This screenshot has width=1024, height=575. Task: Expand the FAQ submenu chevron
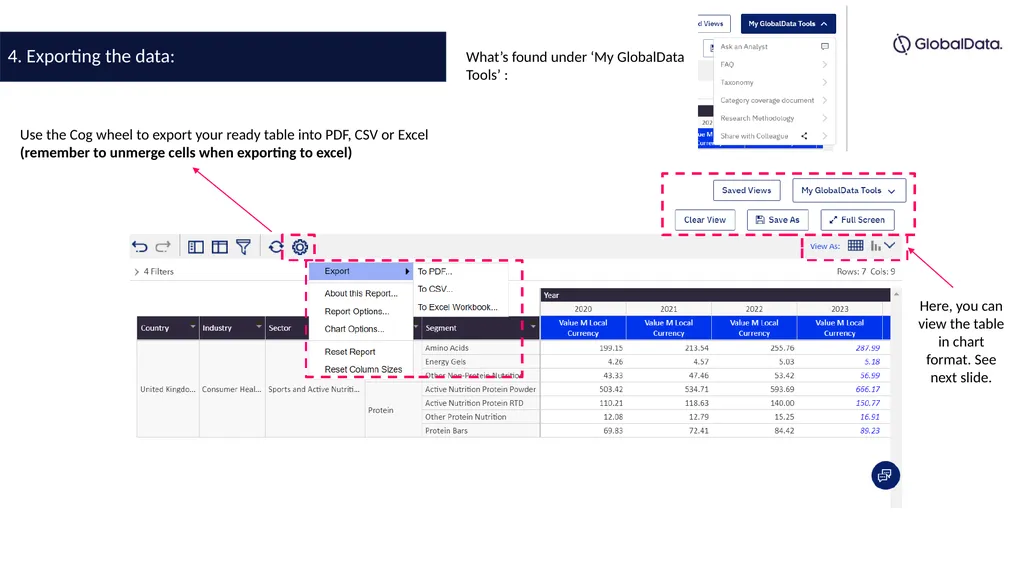[x=825, y=65]
